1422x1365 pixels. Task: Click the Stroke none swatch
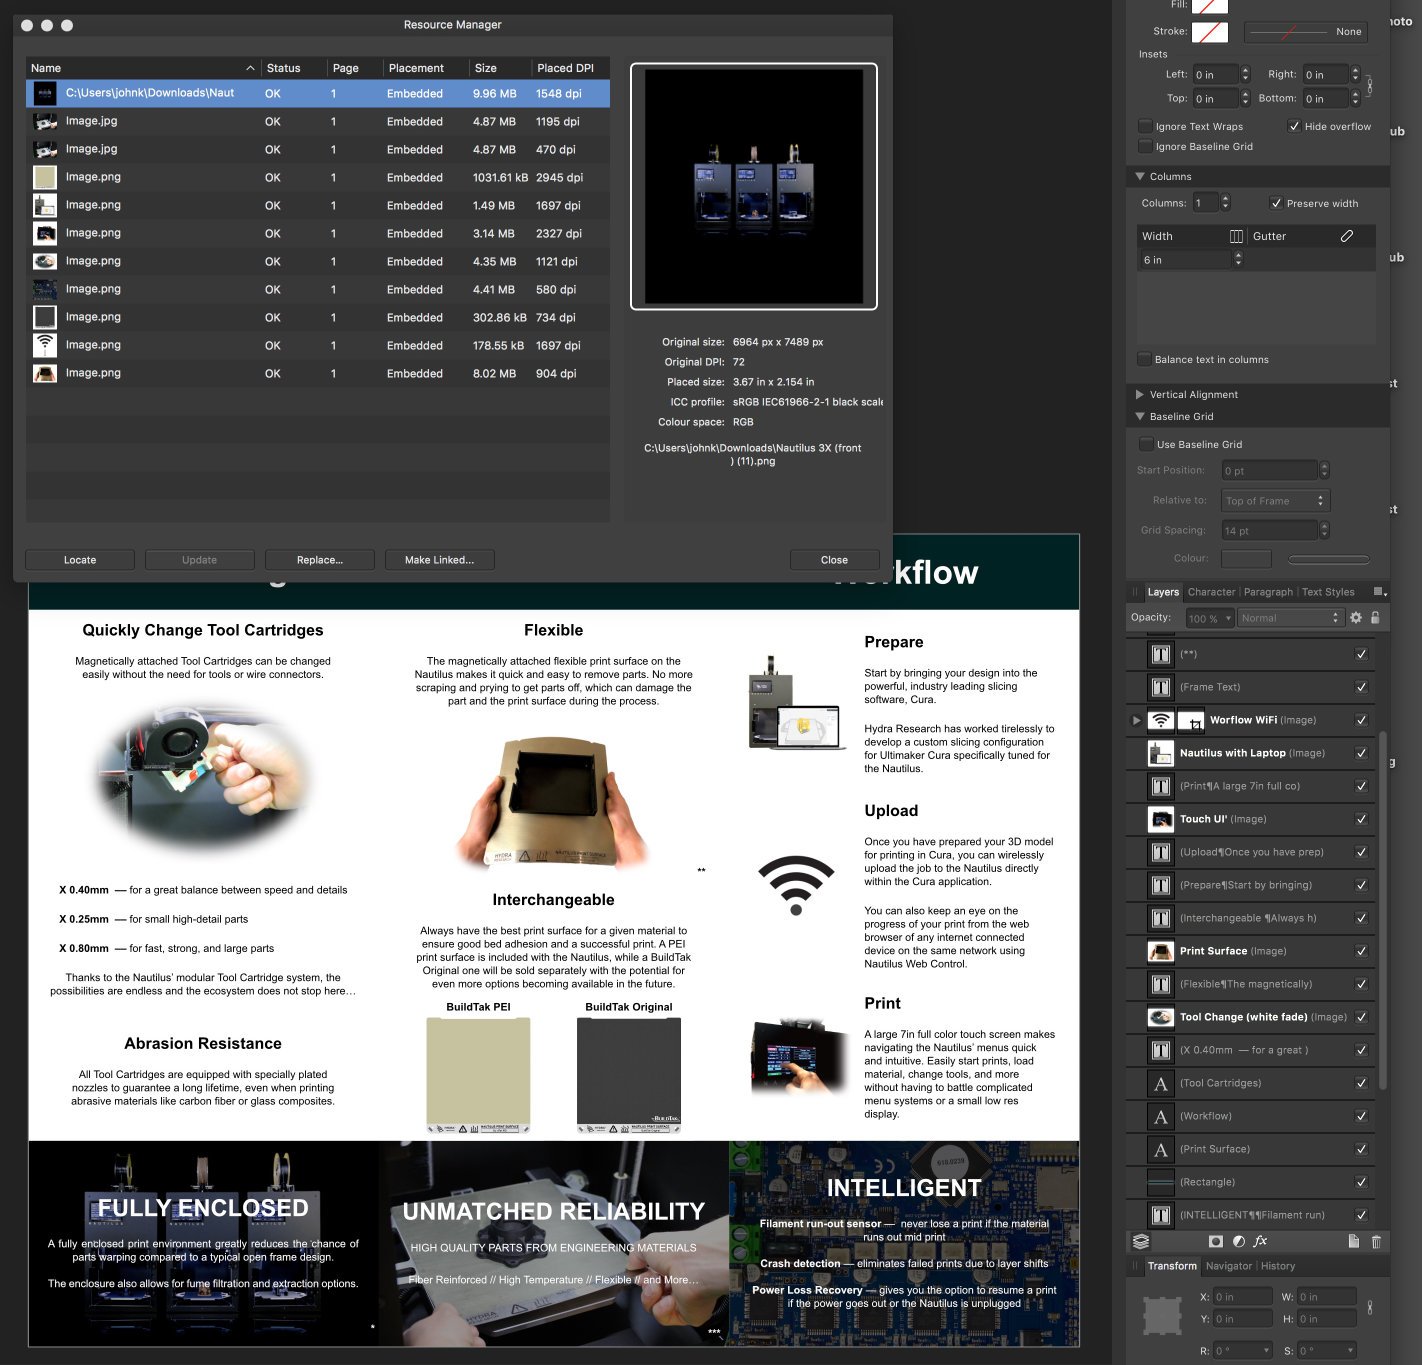1209,31
